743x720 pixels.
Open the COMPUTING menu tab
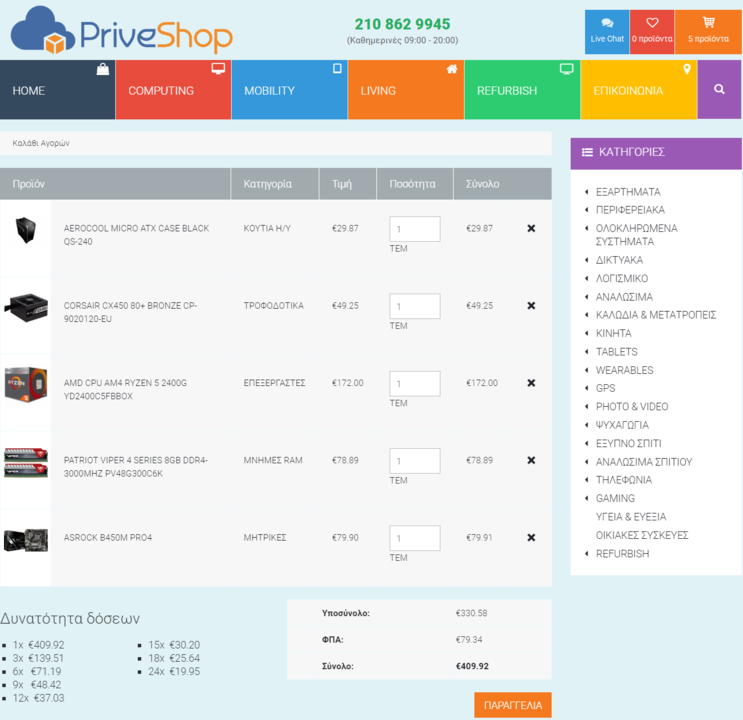coord(173,90)
